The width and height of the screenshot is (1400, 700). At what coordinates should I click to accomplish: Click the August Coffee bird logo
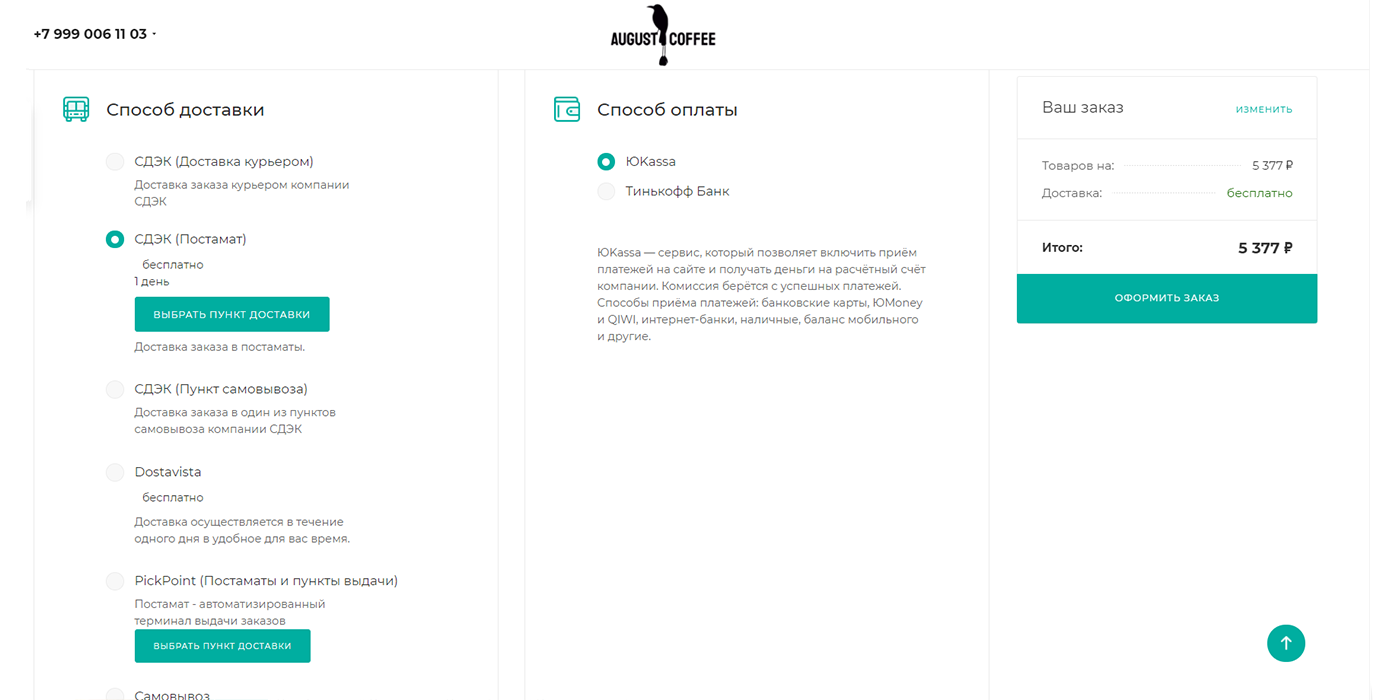(x=662, y=35)
